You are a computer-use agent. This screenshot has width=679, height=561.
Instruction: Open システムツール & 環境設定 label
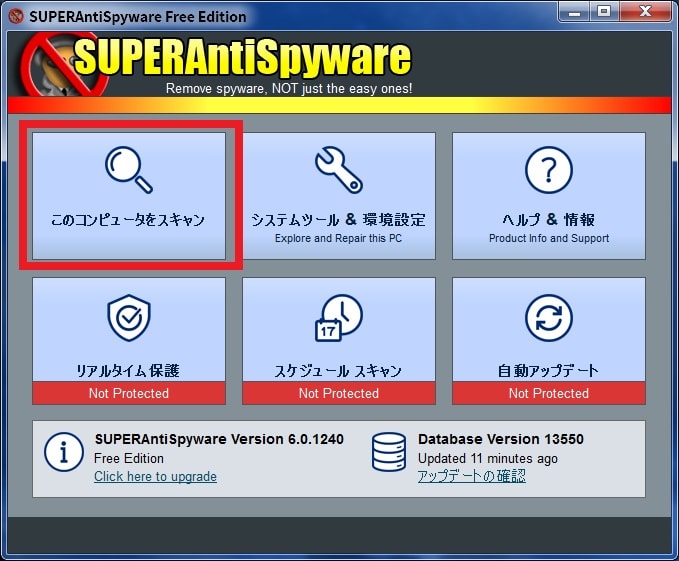tap(339, 220)
